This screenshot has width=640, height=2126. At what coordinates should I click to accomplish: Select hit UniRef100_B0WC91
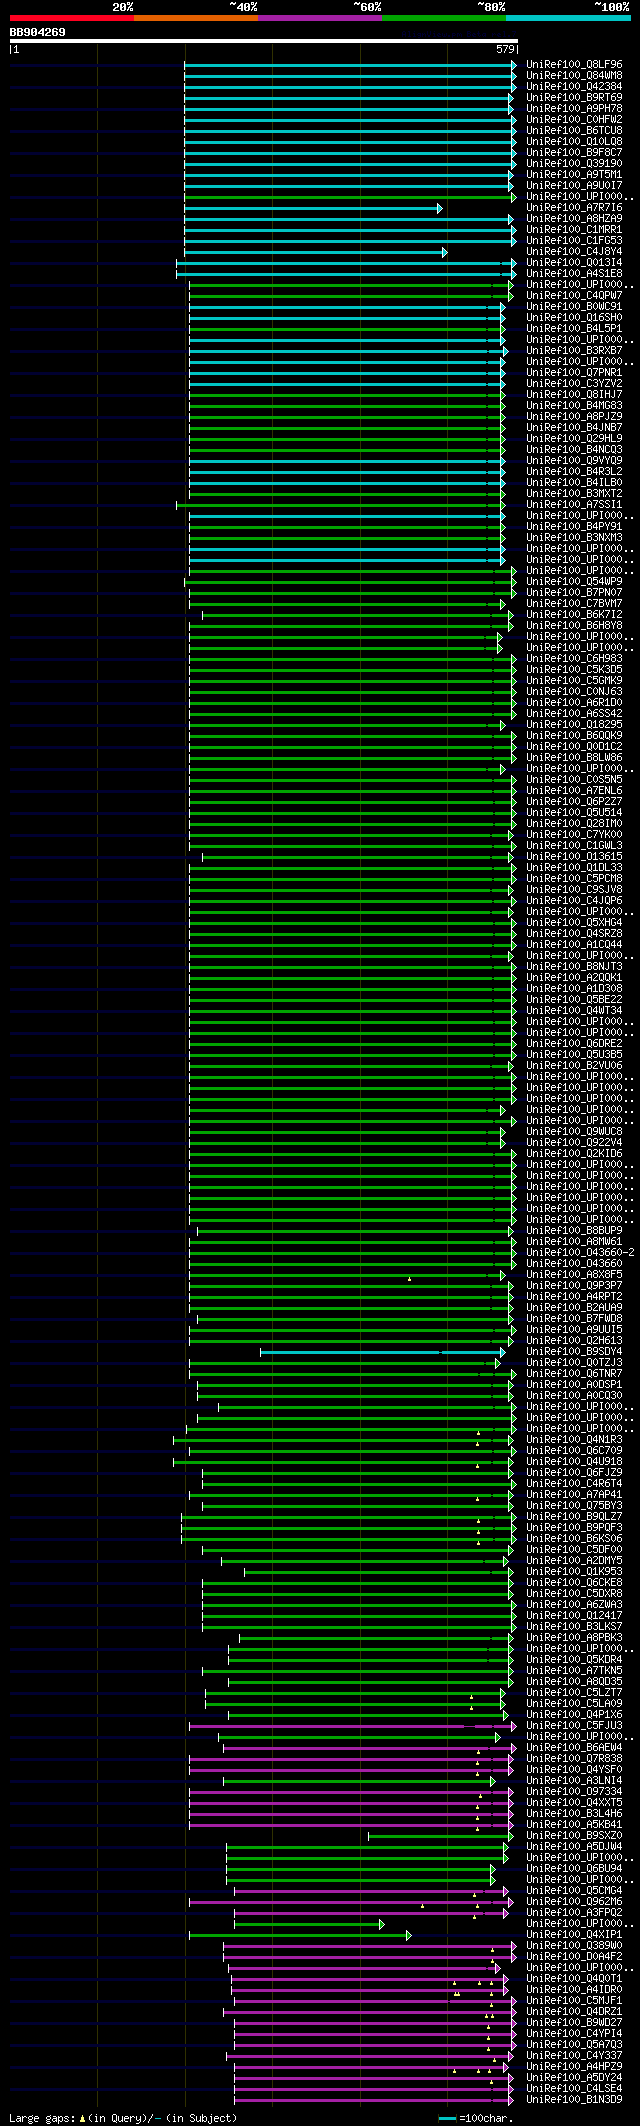click(x=574, y=306)
